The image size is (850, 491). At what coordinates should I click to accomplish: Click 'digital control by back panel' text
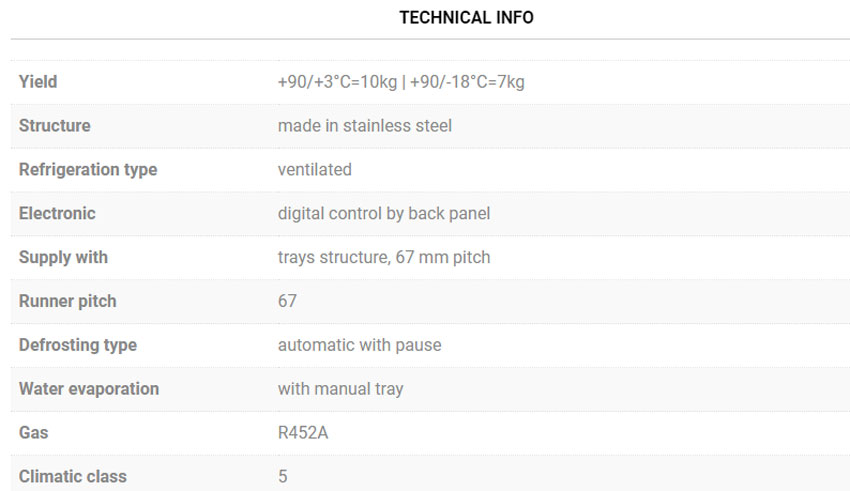[x=384, y=214]
